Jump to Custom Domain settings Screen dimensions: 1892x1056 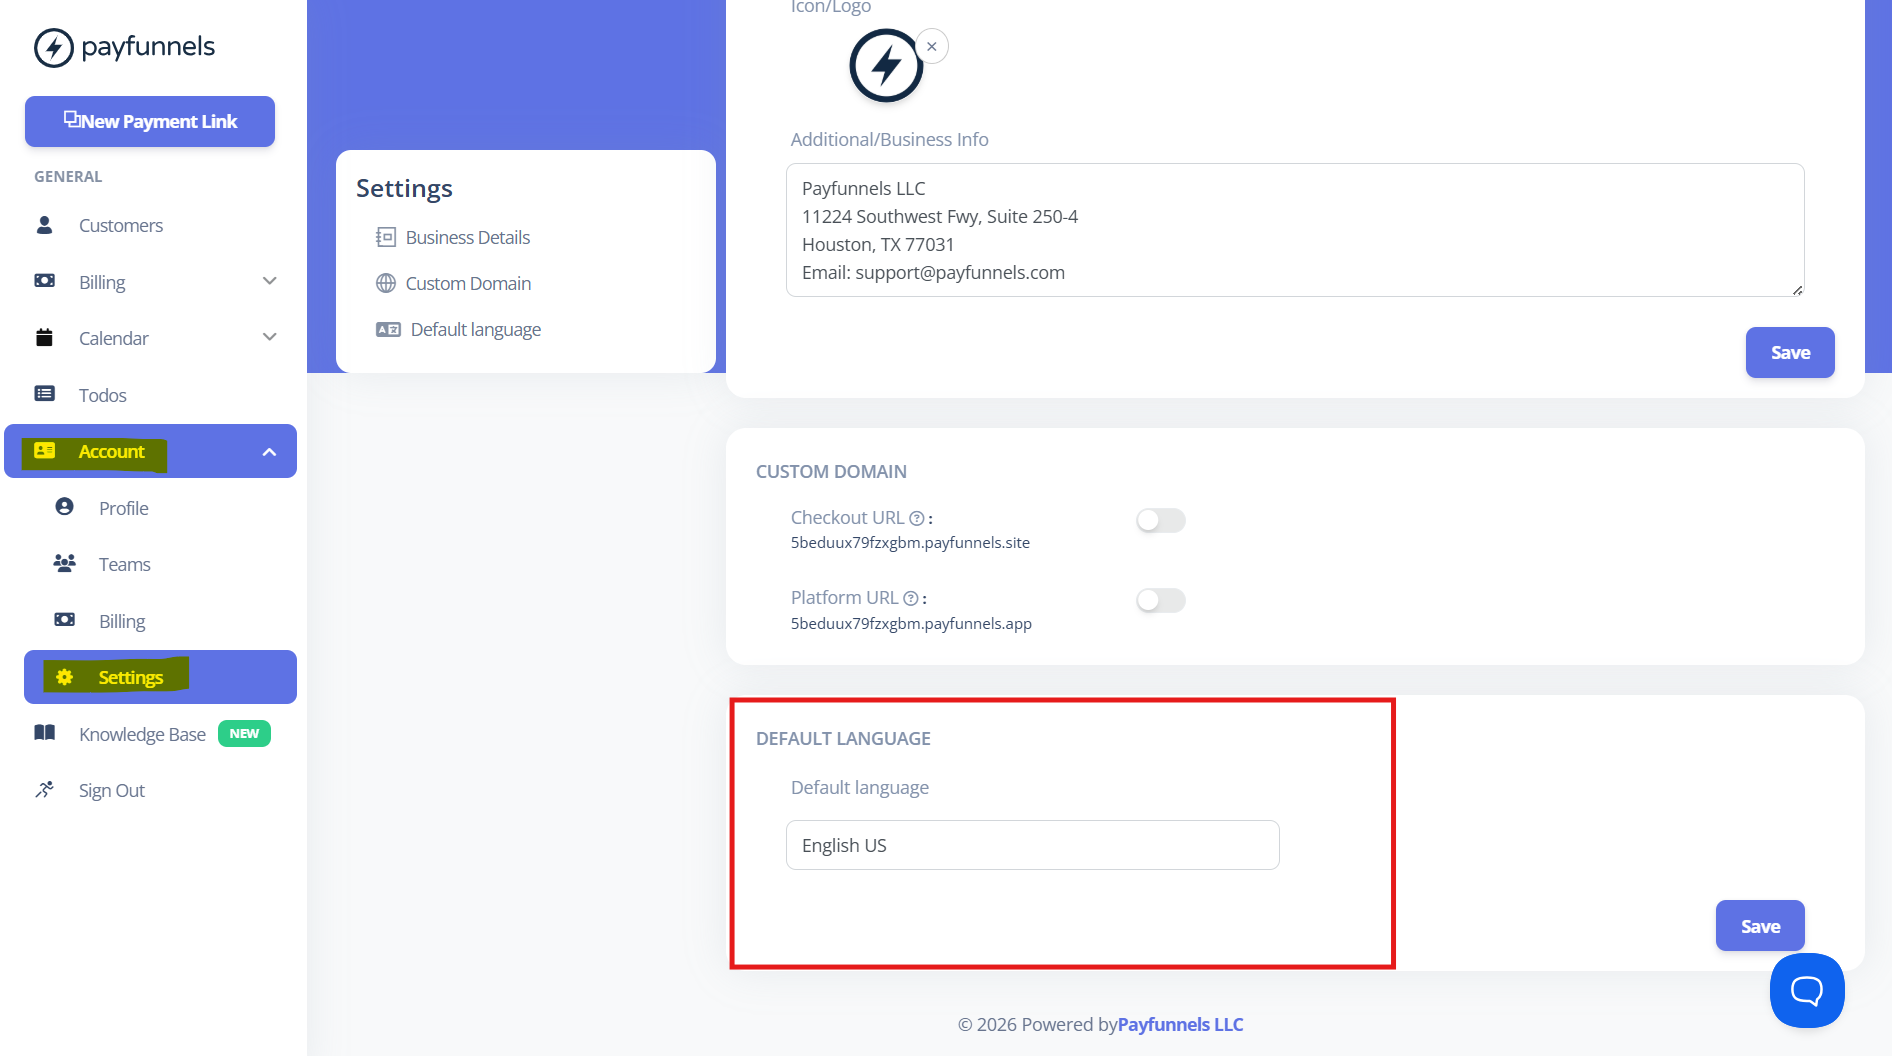pos(468,283)
